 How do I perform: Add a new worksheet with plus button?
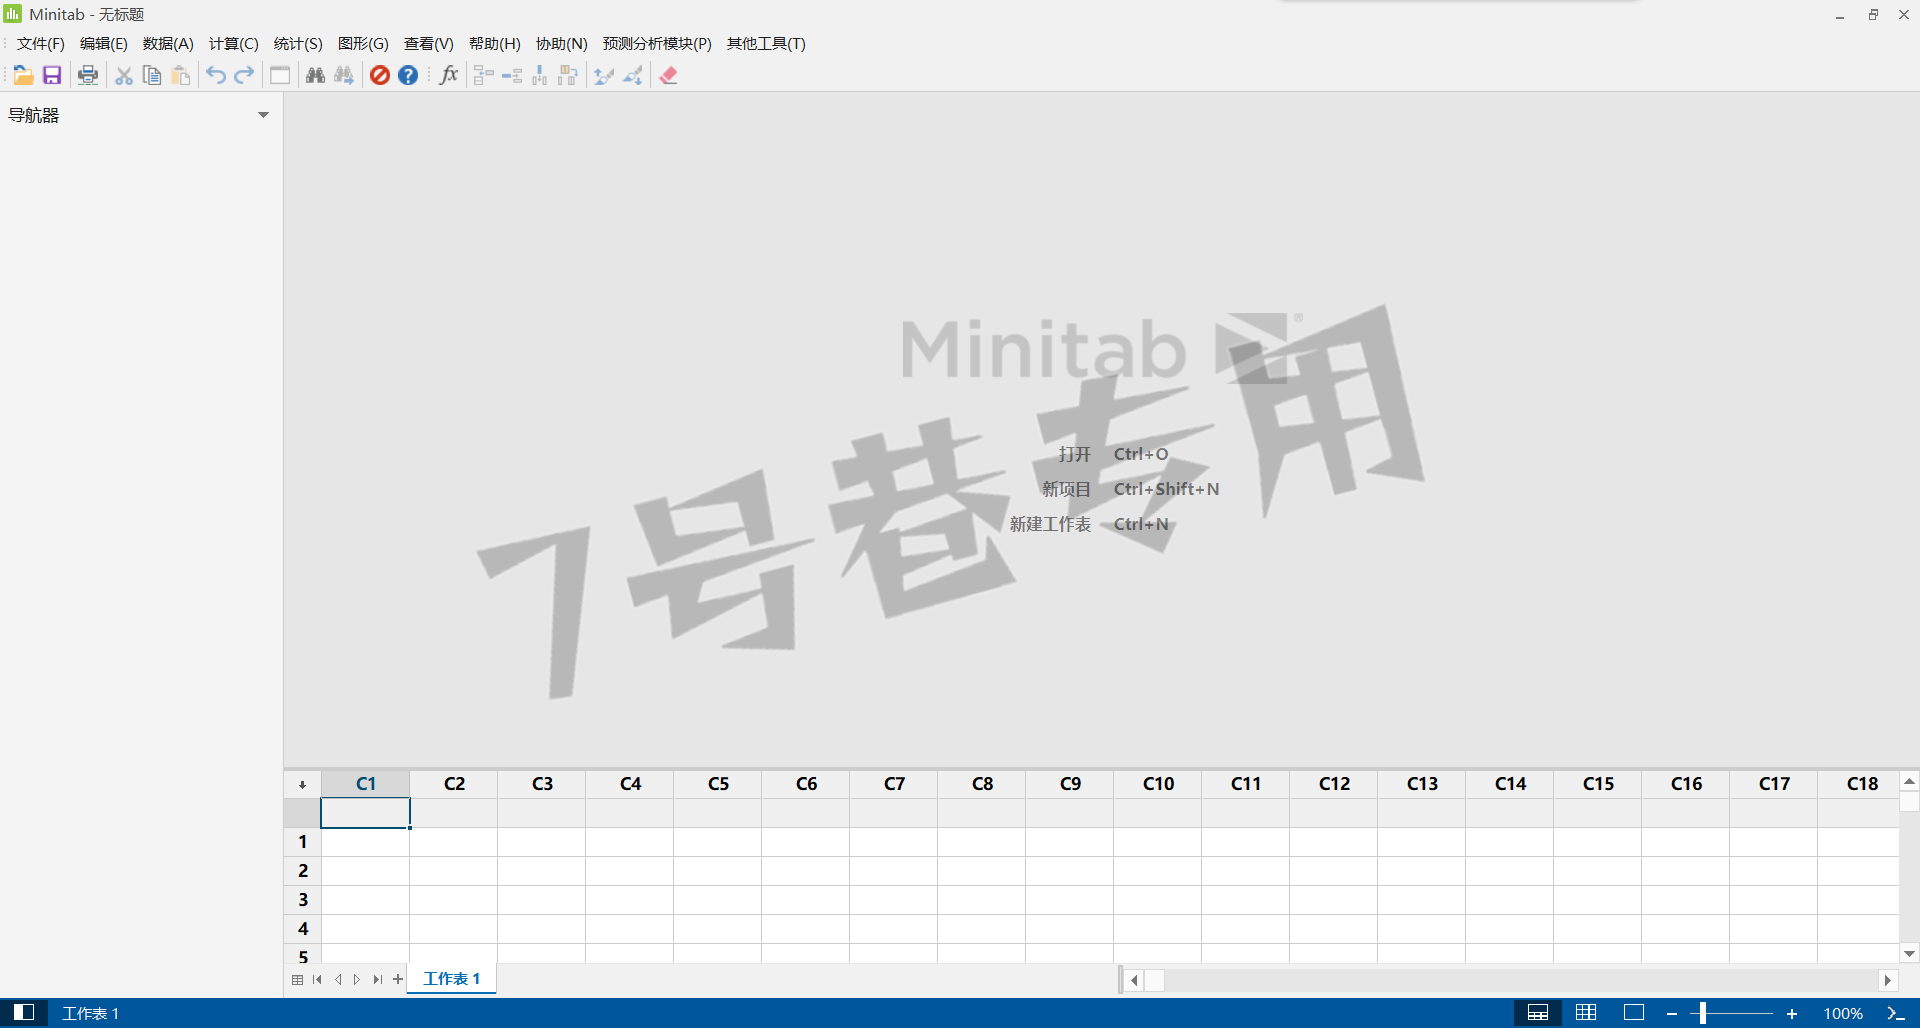[x=398, y=980]
